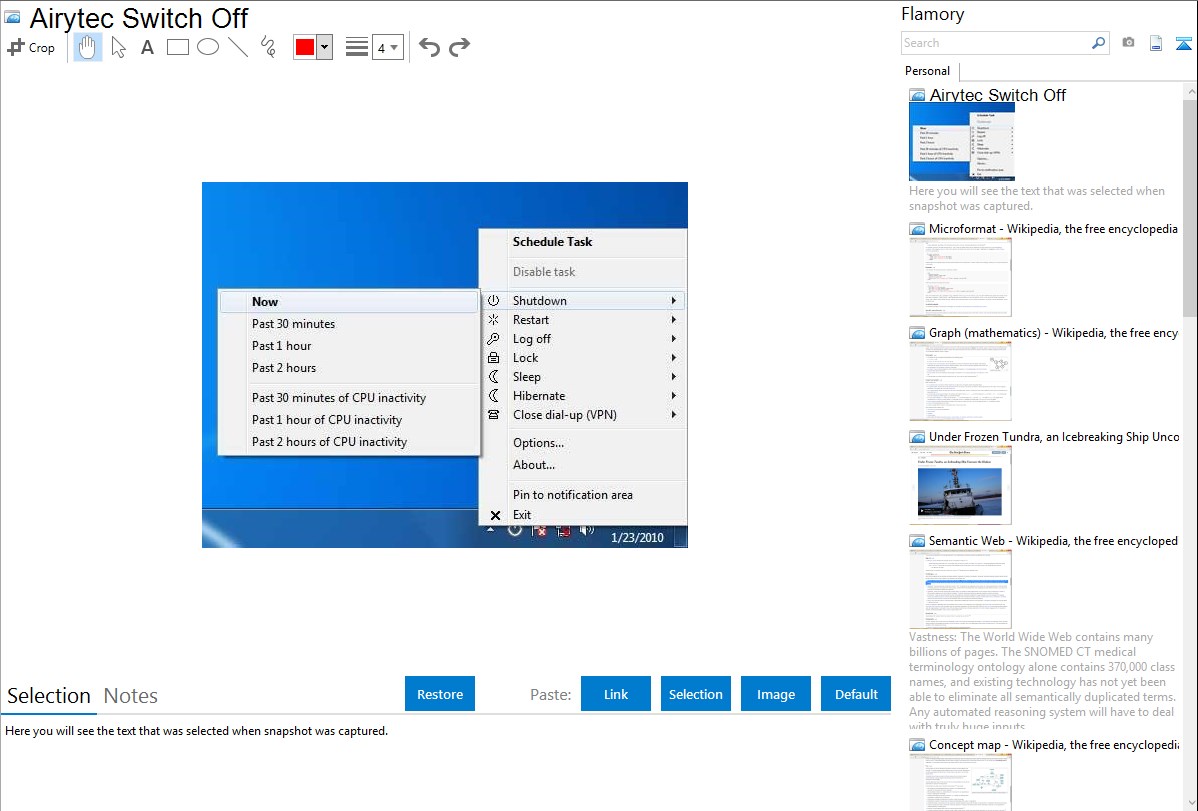Open the Under Frozen Tundra ship thumbnail
The height and width of the screenshot is (811, 1198).
point(960,485)
